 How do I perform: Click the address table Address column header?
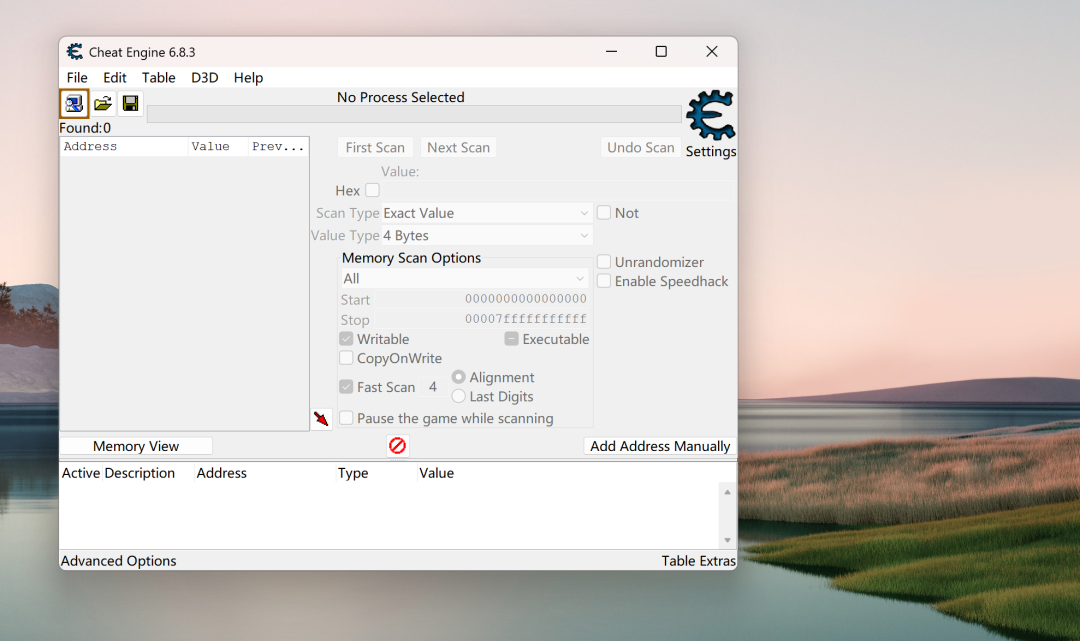tap(222, 473)
